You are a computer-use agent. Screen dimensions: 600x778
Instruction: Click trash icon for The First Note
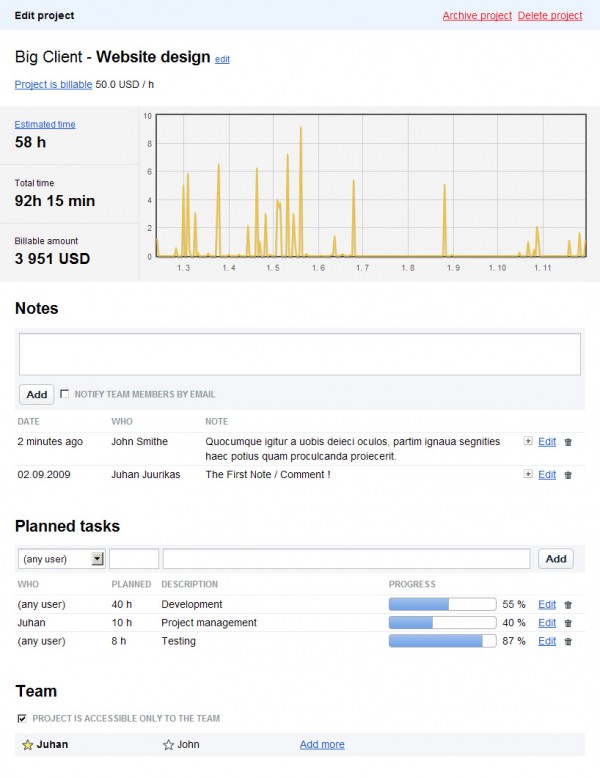pos(568,475)
